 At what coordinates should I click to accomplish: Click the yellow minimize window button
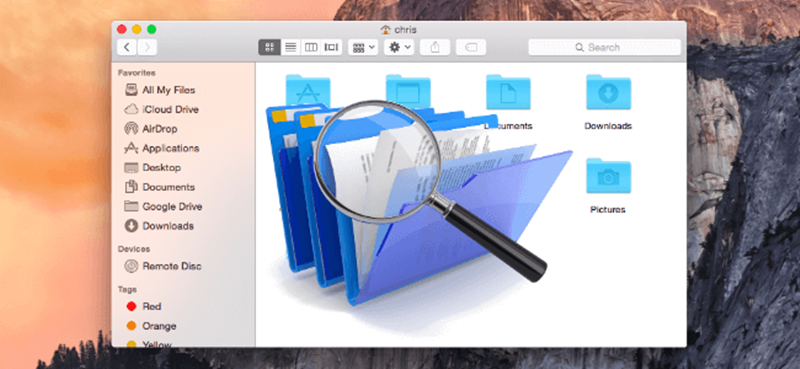click(137, 29)
